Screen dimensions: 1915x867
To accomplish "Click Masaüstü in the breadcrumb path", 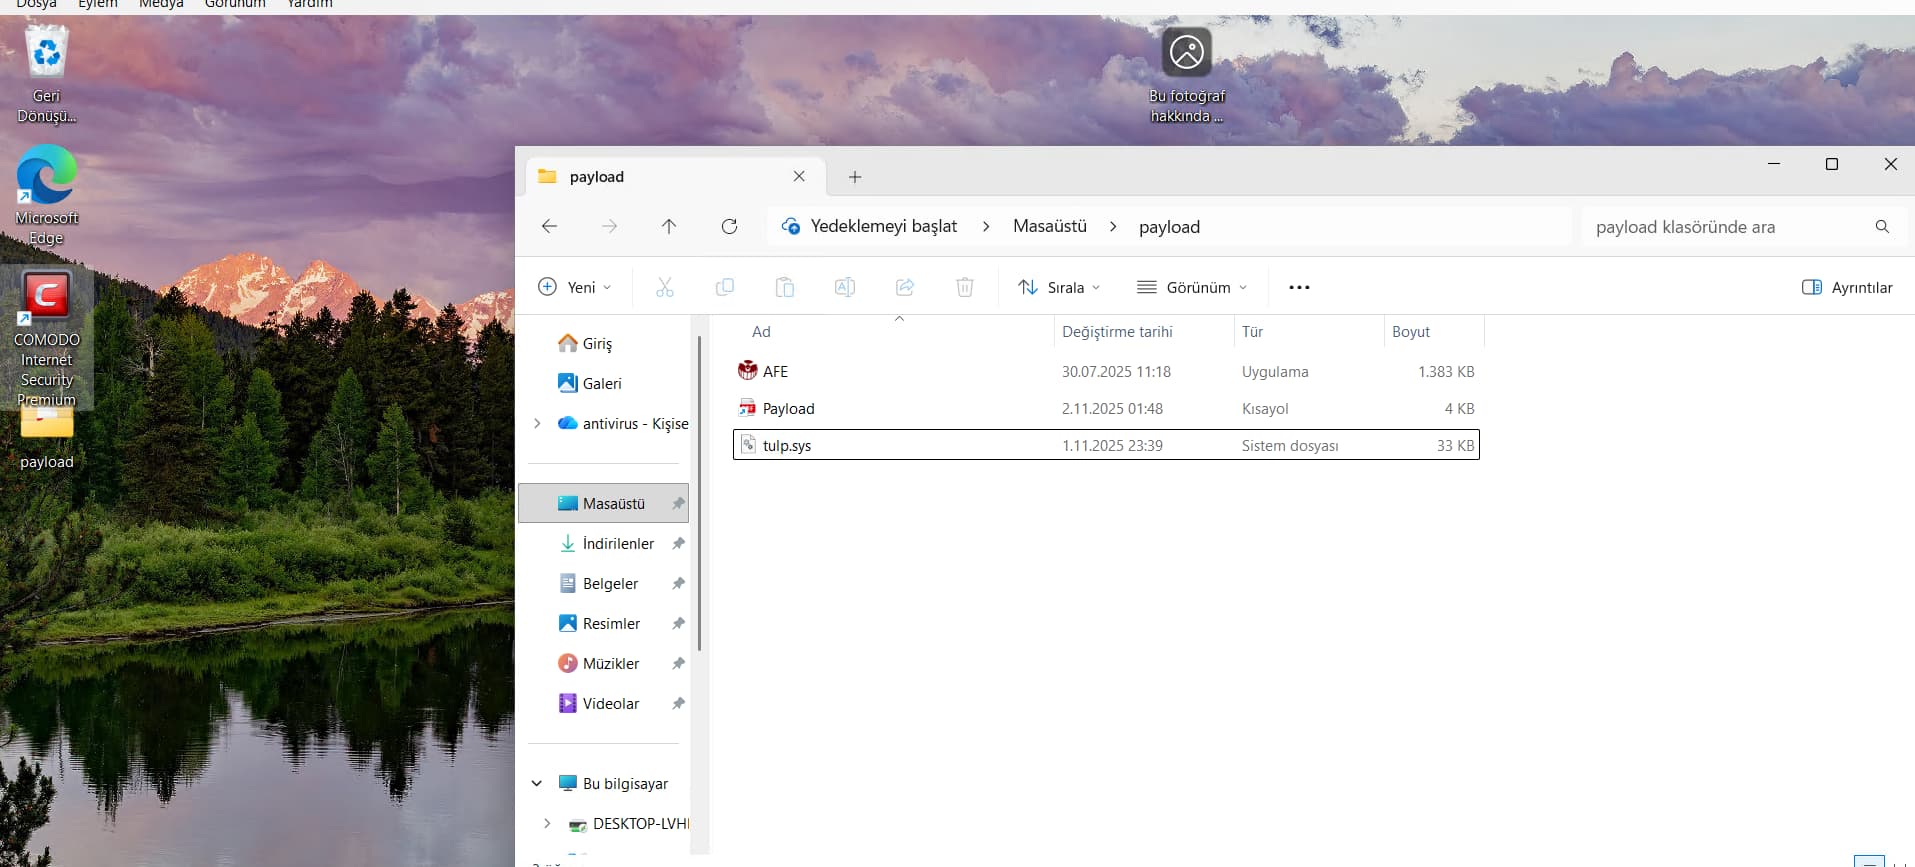I will pyautogui.click(x=1049, y=226).
